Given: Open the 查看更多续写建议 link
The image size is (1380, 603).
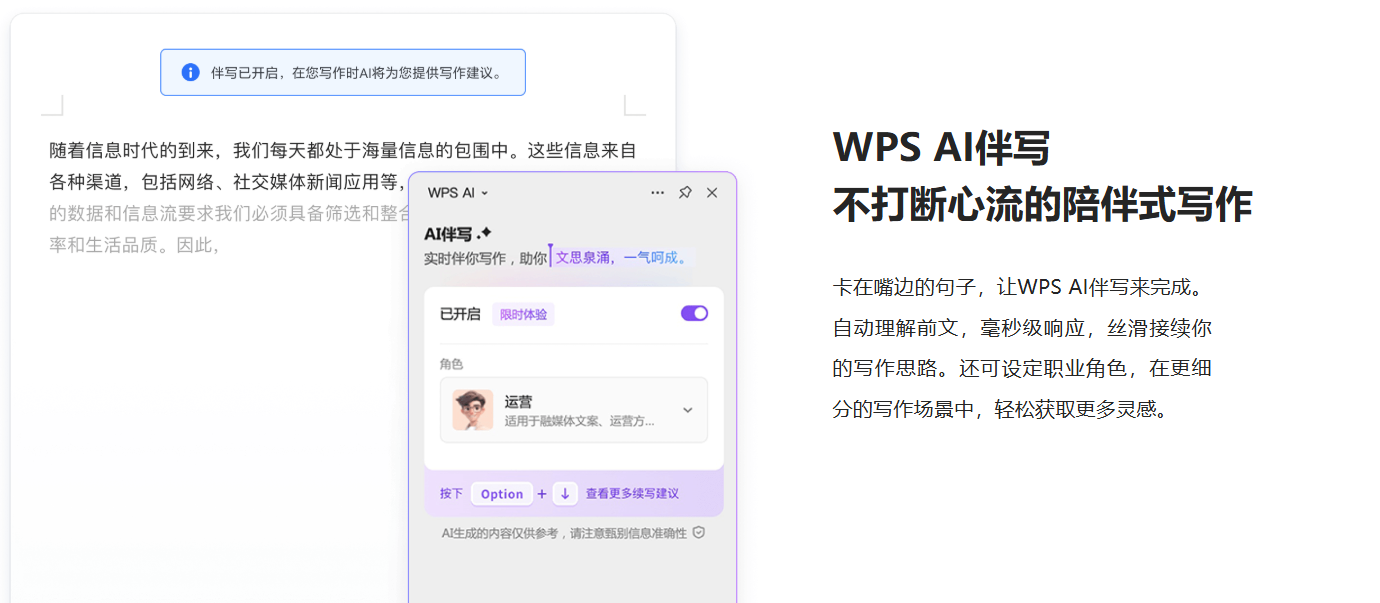Looking at the screenshot, I should pos(632,494).
